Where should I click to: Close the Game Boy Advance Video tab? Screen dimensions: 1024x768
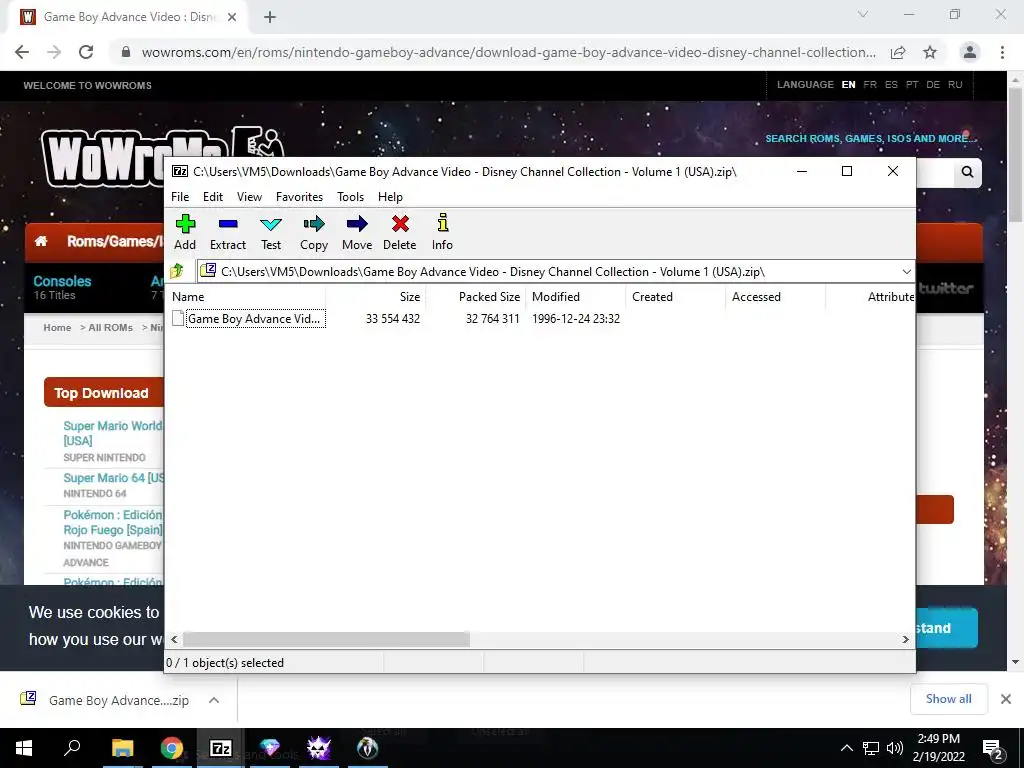tap(232, 17)
